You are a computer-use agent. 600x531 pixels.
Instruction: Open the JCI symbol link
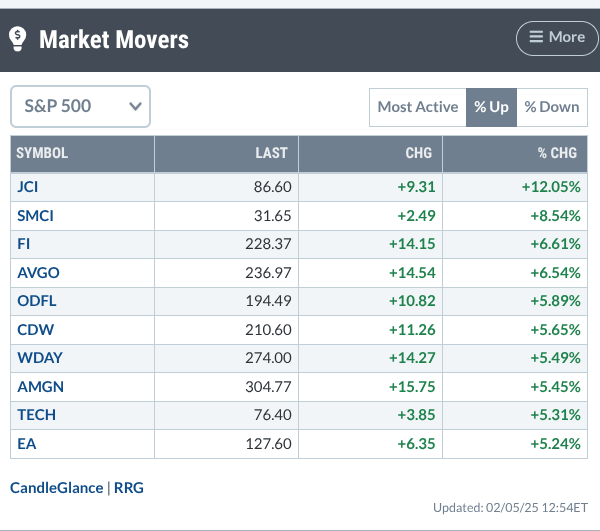tap(28, 186)
